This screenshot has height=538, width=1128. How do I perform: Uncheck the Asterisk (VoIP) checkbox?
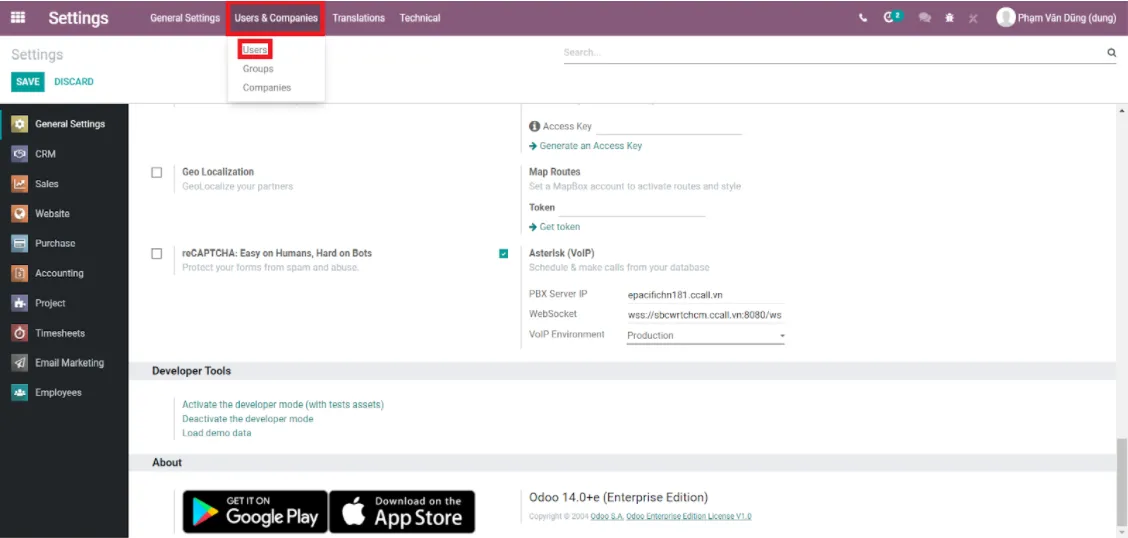(x=504, y=253)
